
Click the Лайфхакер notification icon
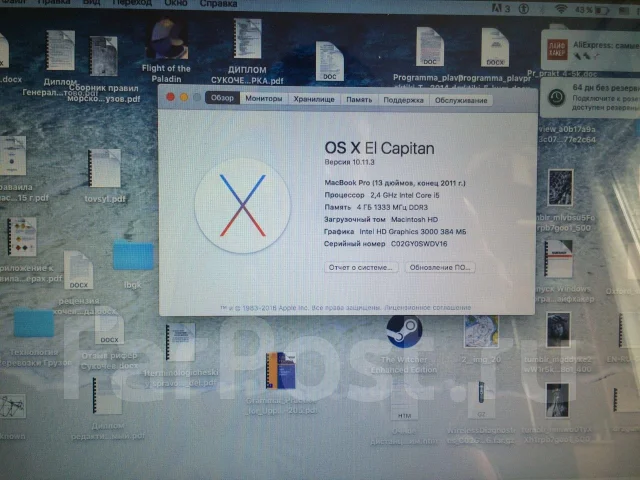[557, 49]
